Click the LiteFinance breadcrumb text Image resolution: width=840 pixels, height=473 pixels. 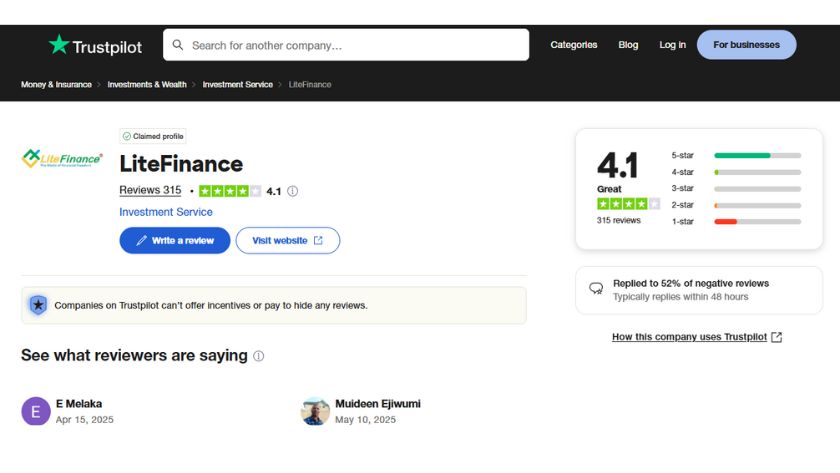(x=310, y=85)
